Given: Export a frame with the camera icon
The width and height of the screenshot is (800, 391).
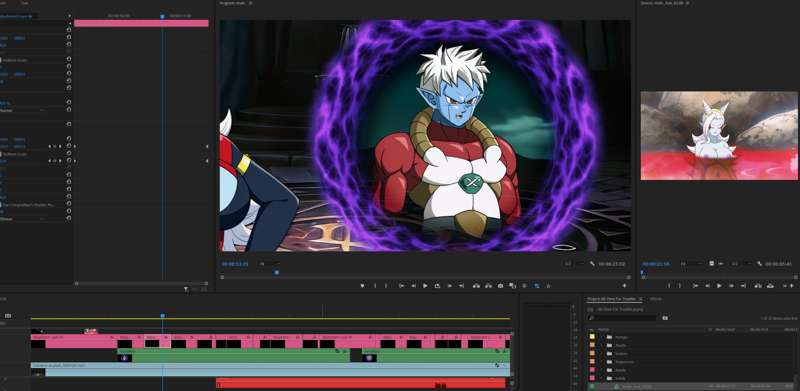Looking at the screenshot, I should coord(501,286).
